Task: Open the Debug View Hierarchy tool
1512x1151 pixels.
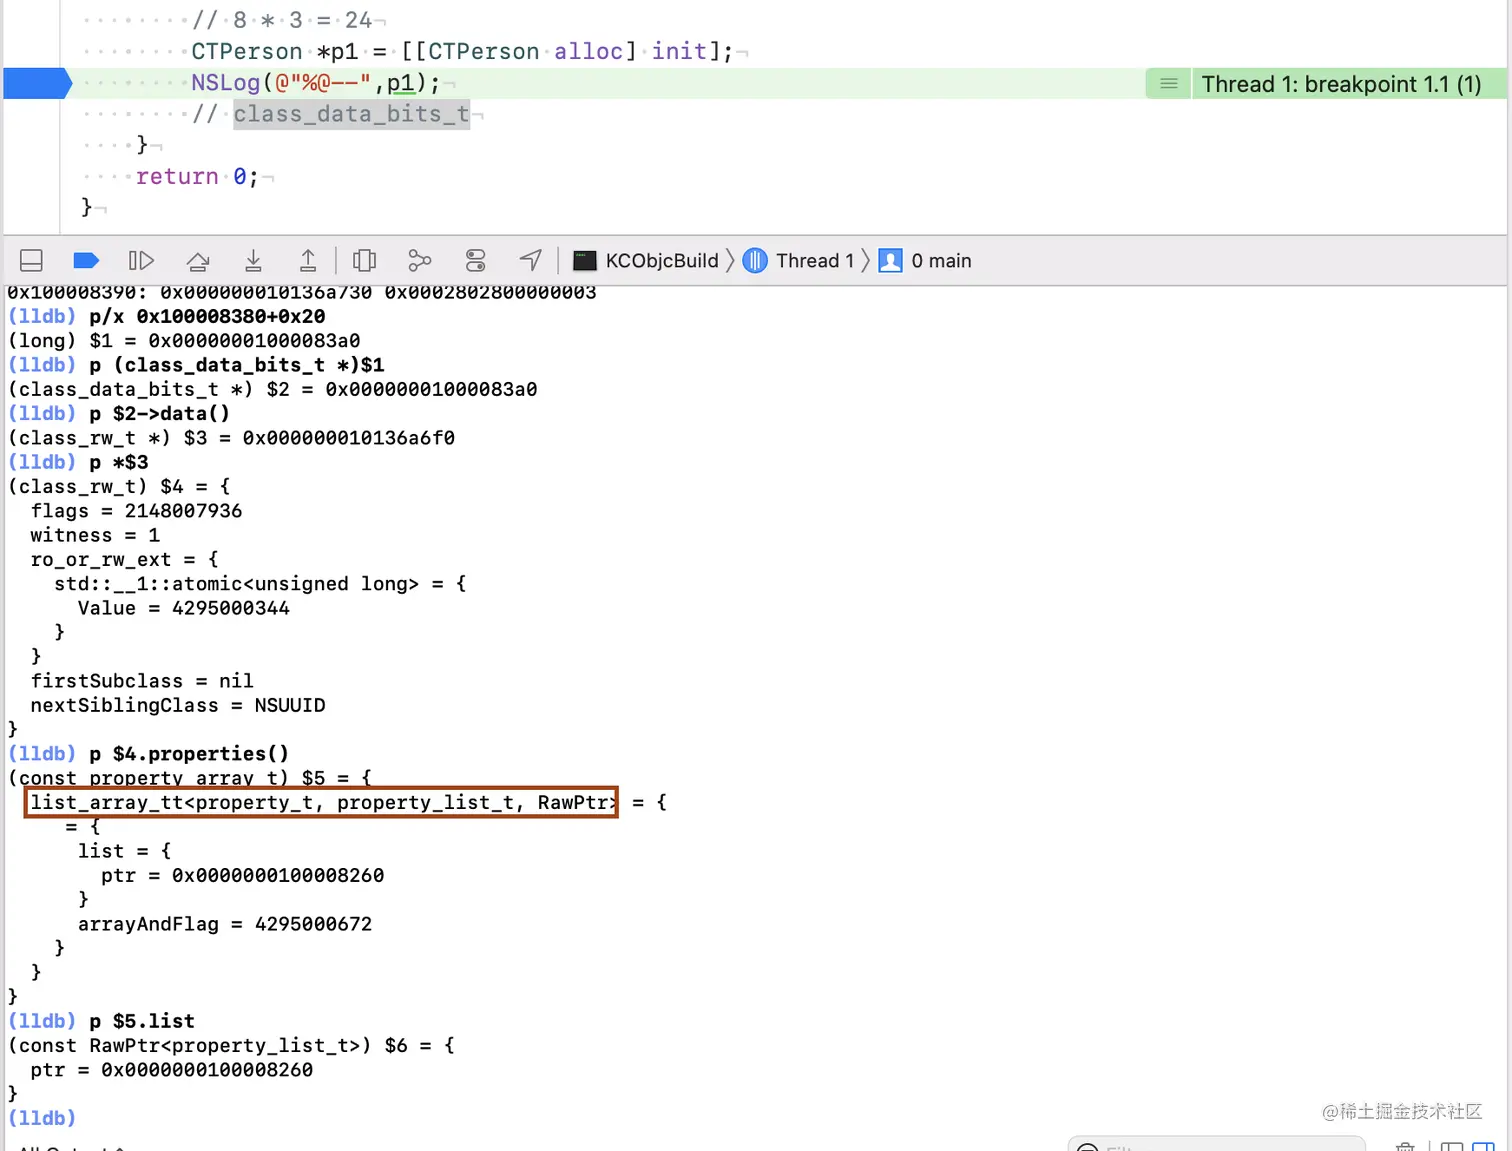Action: coord(365,261)
